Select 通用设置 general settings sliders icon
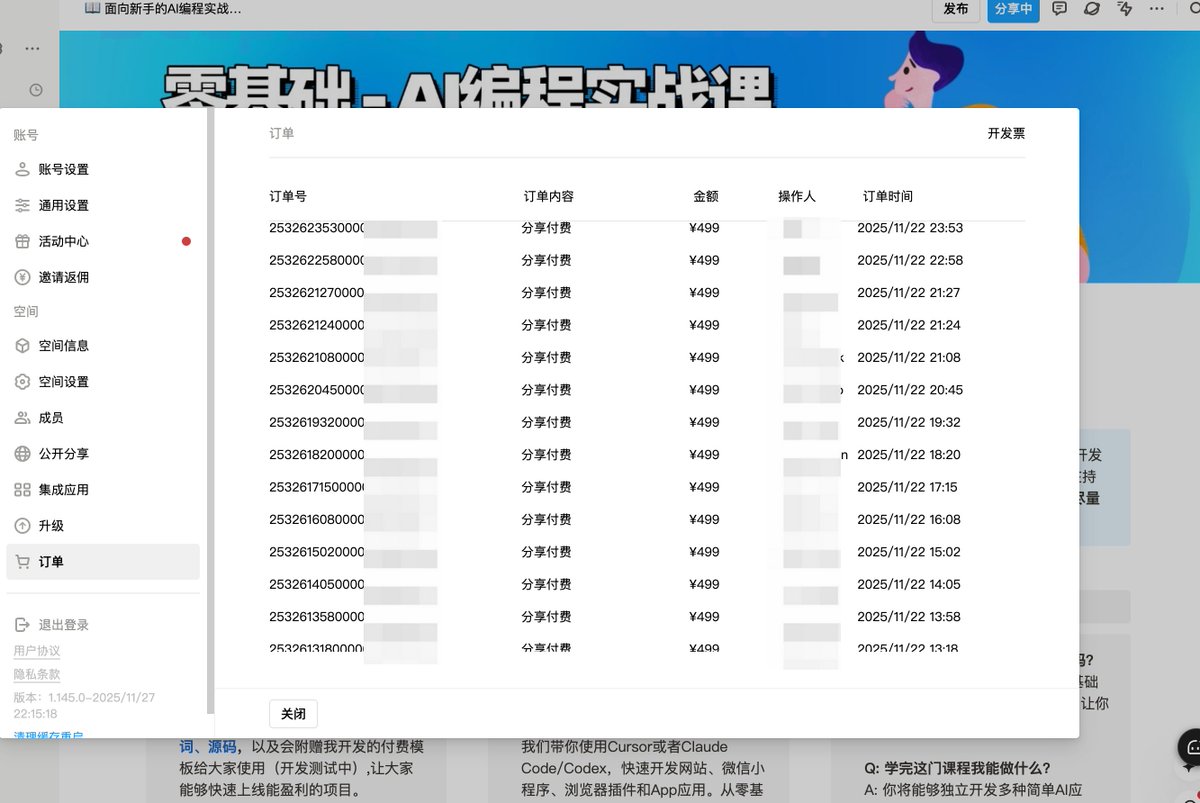Image resolution: width=1200 pixels, height=803 pixels. tap(70, 205)
